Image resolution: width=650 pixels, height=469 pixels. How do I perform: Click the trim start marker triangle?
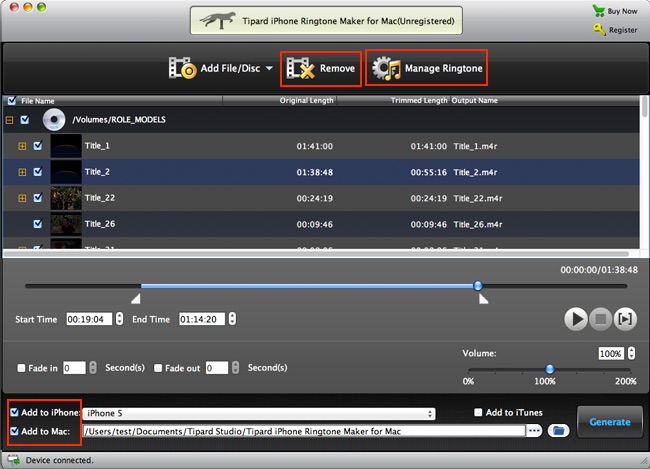coord(136,299)
